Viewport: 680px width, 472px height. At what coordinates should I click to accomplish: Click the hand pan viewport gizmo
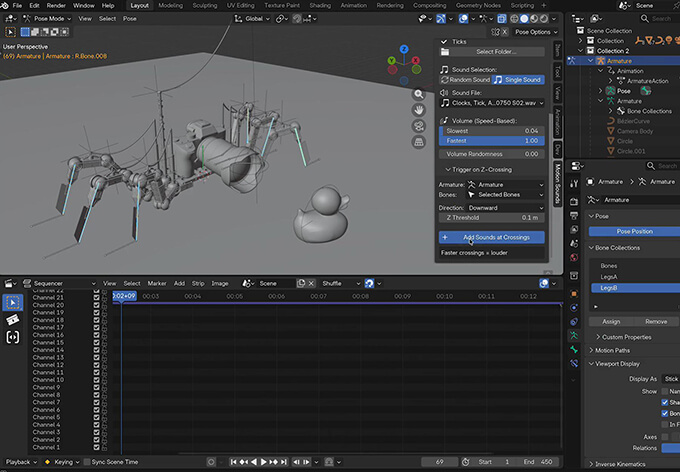point(420,109)
